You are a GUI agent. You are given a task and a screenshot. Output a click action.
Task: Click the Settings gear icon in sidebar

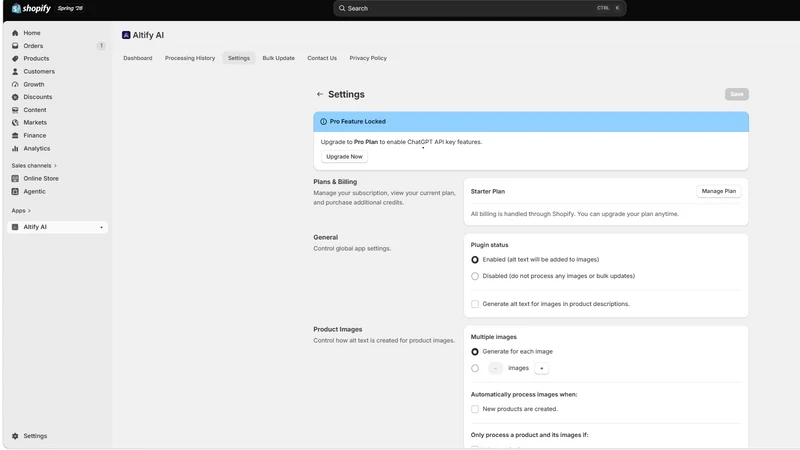click(15, 436)
